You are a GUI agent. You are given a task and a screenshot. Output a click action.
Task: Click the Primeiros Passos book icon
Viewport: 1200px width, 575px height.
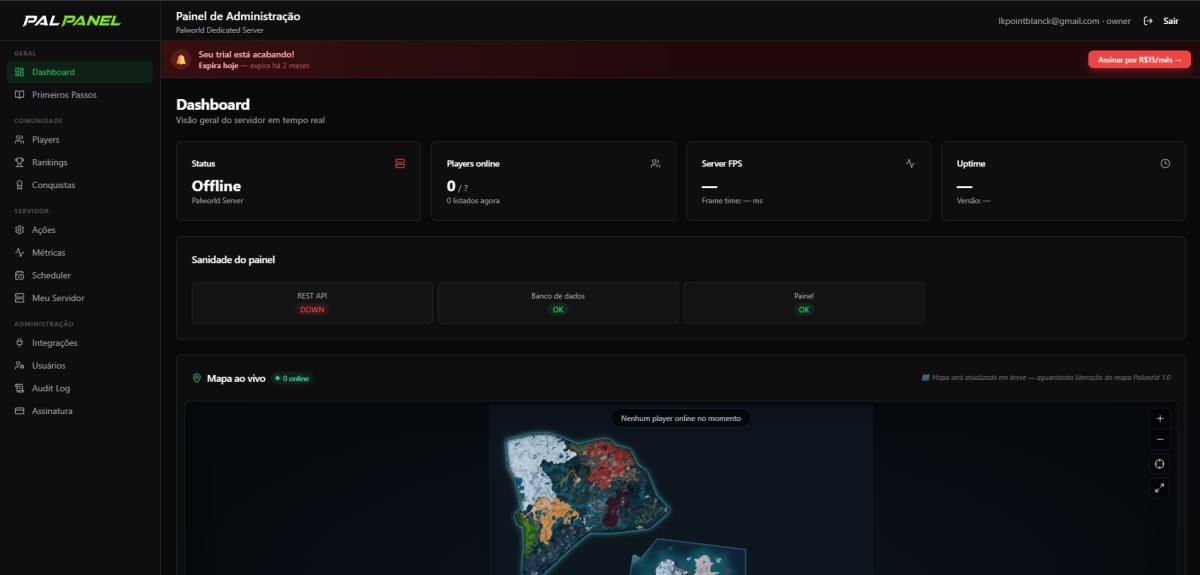20,95
